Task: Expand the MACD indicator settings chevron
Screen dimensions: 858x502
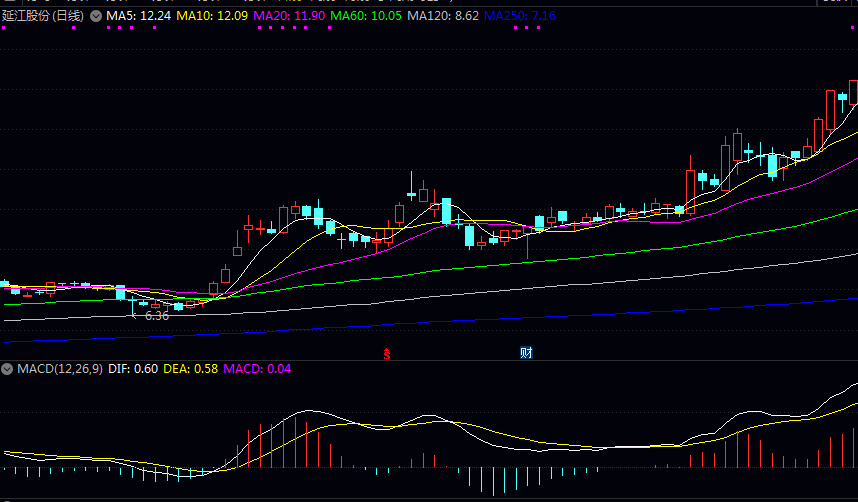Action: point(7,369)
